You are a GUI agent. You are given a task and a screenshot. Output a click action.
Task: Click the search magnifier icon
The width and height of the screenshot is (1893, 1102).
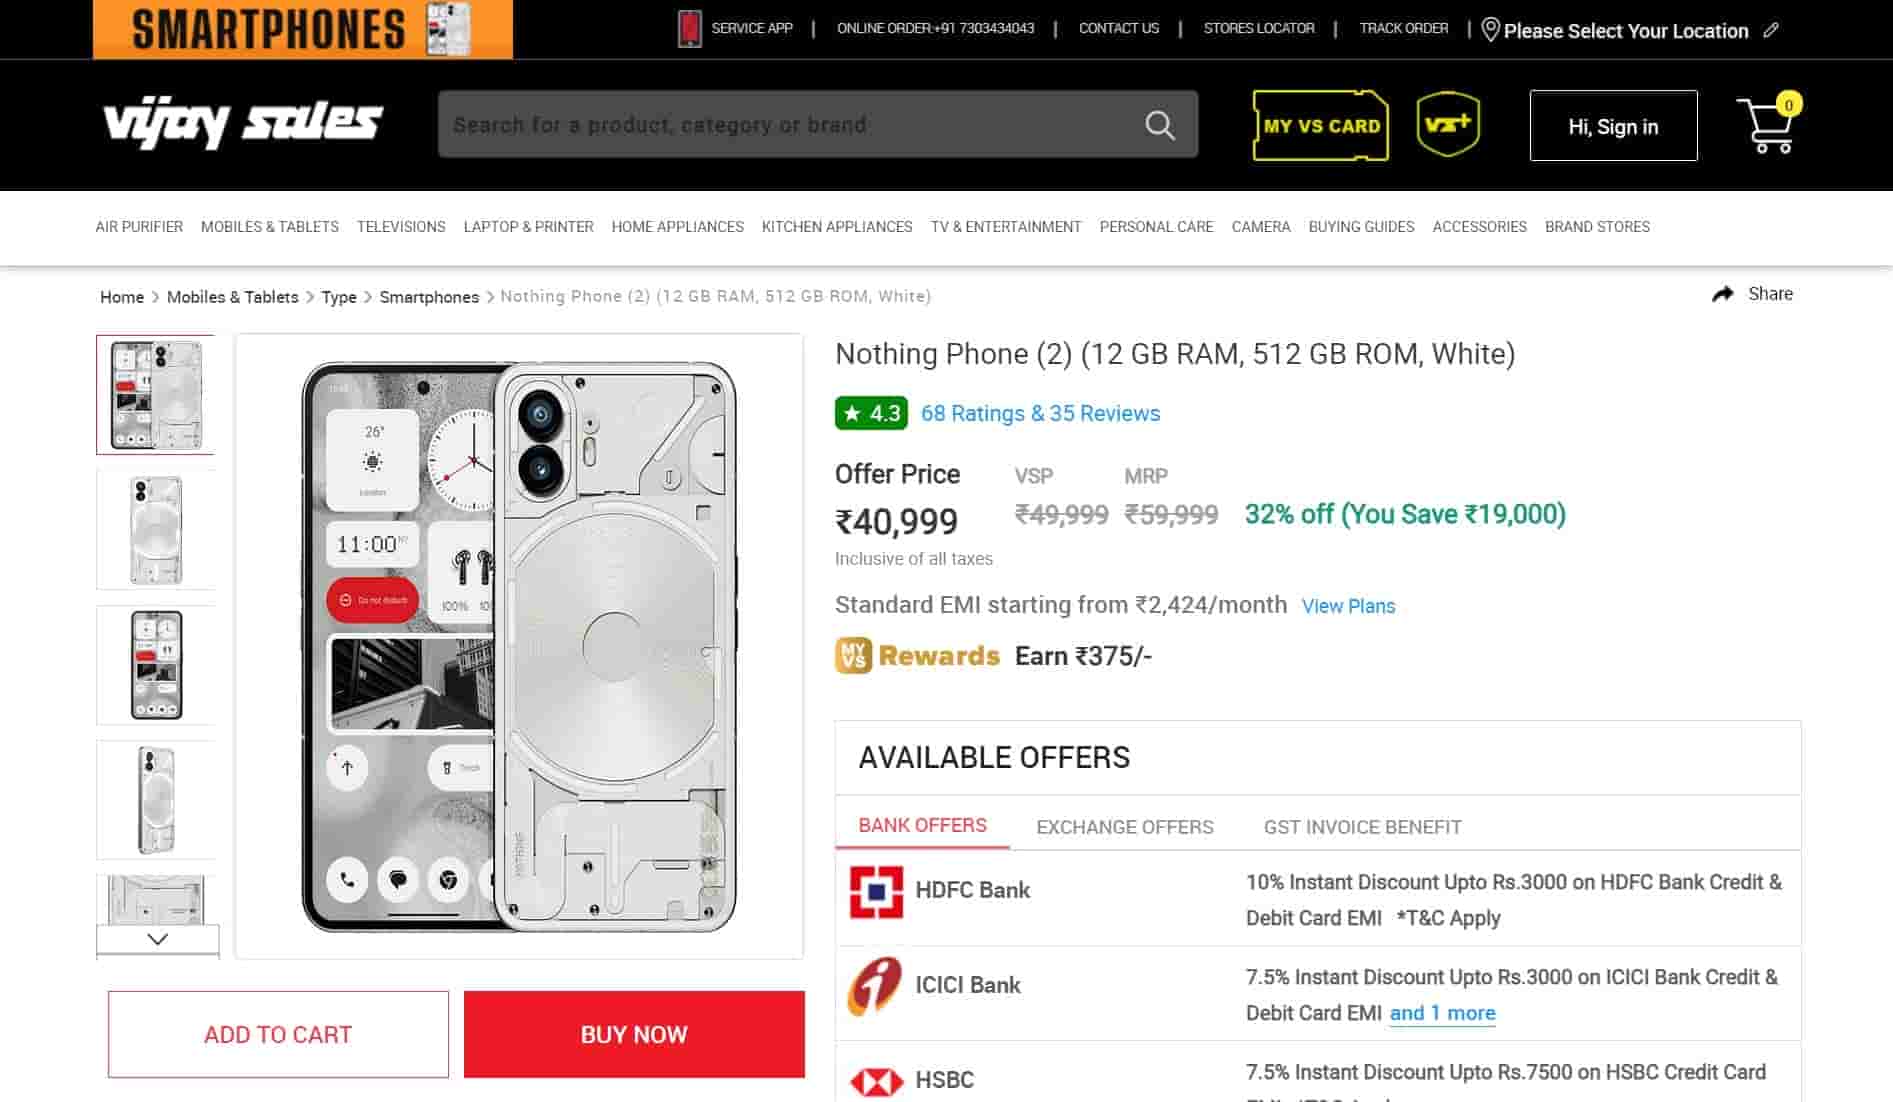click(x=1159, y=125)
